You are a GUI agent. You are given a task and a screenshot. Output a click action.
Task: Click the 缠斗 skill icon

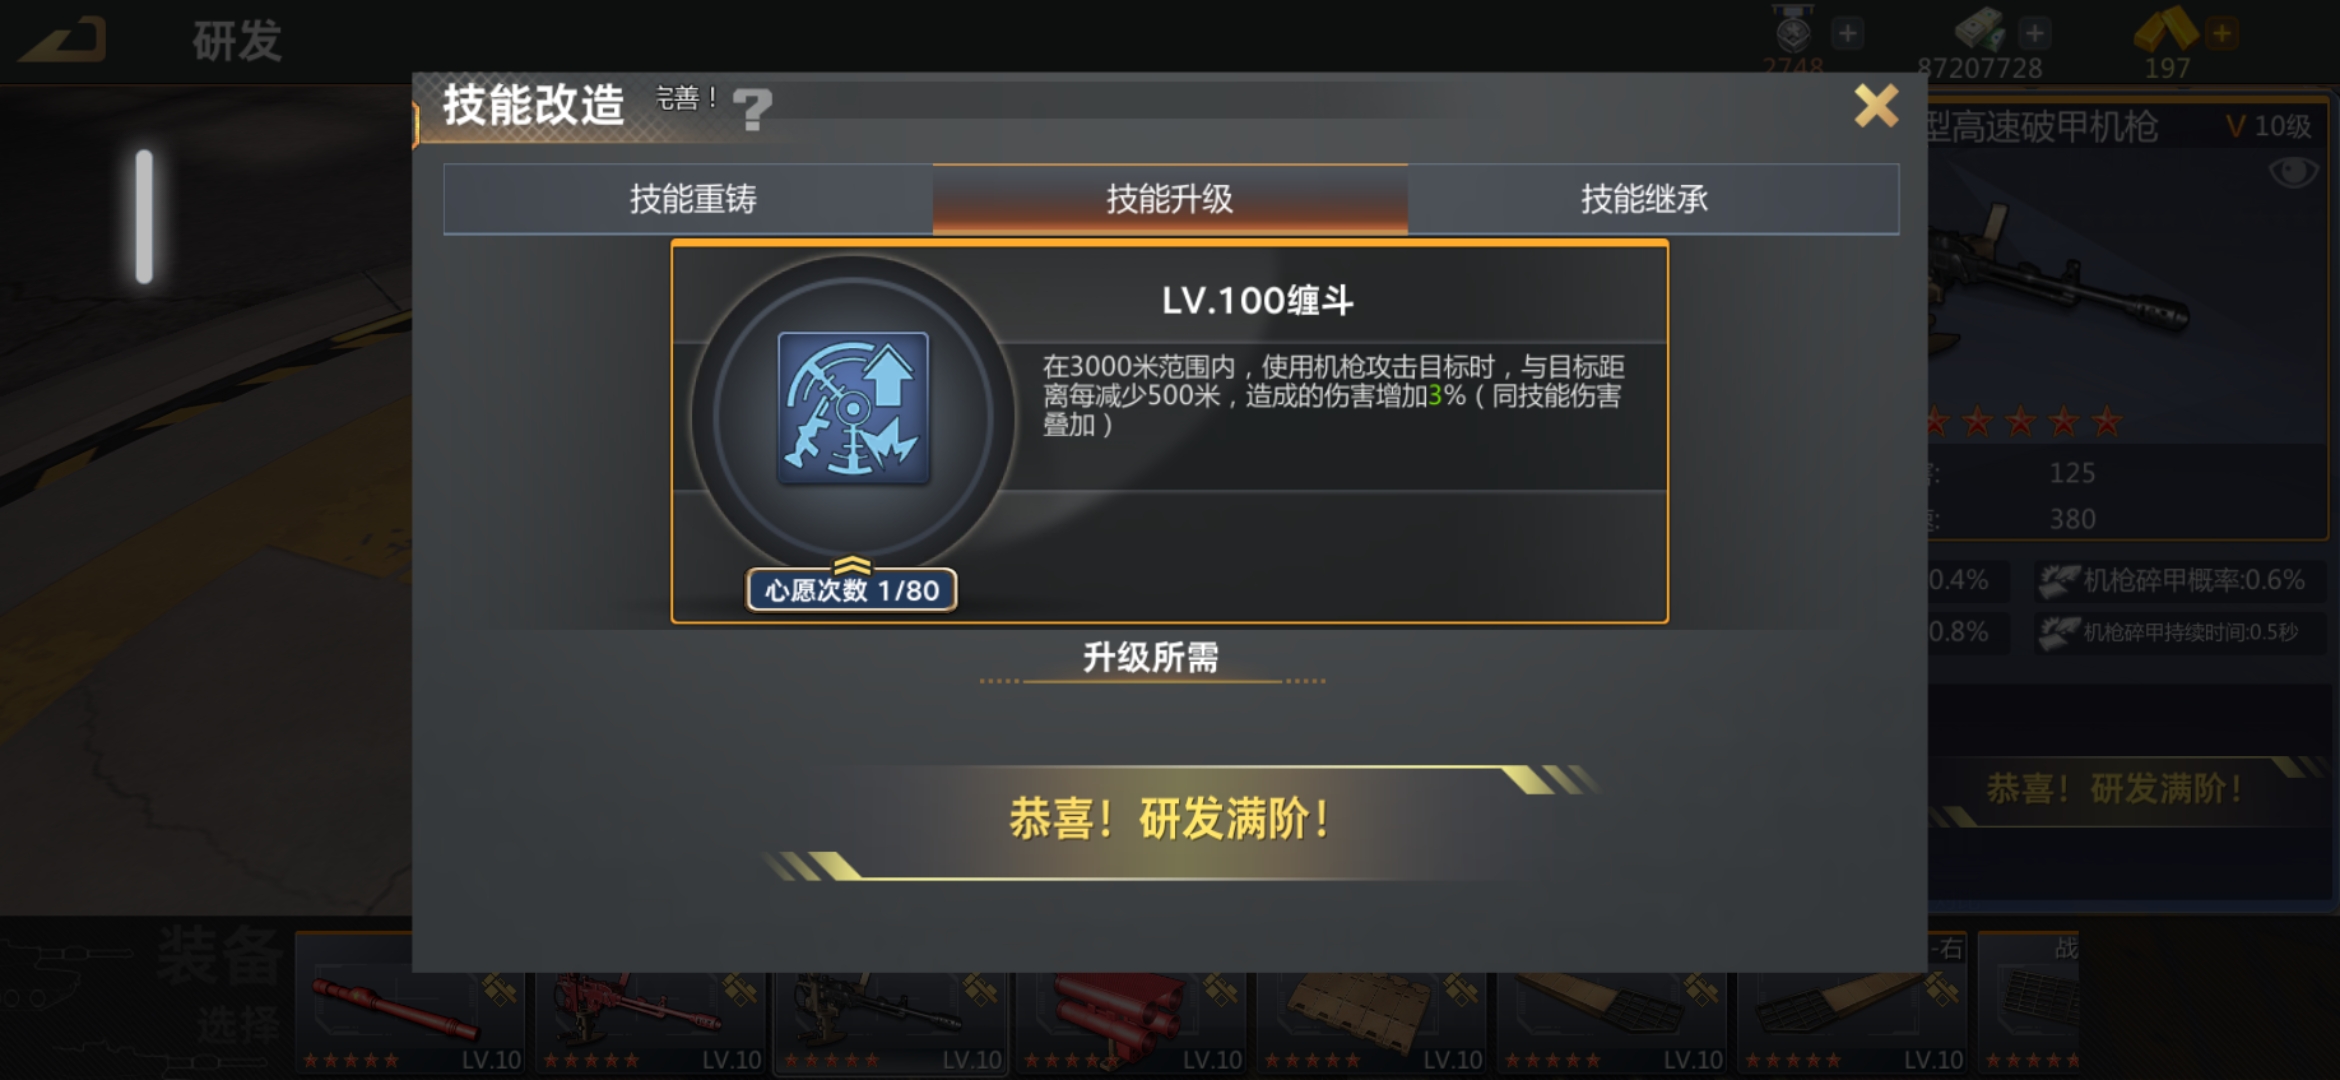pyautogui.click(x=853, y=408)
